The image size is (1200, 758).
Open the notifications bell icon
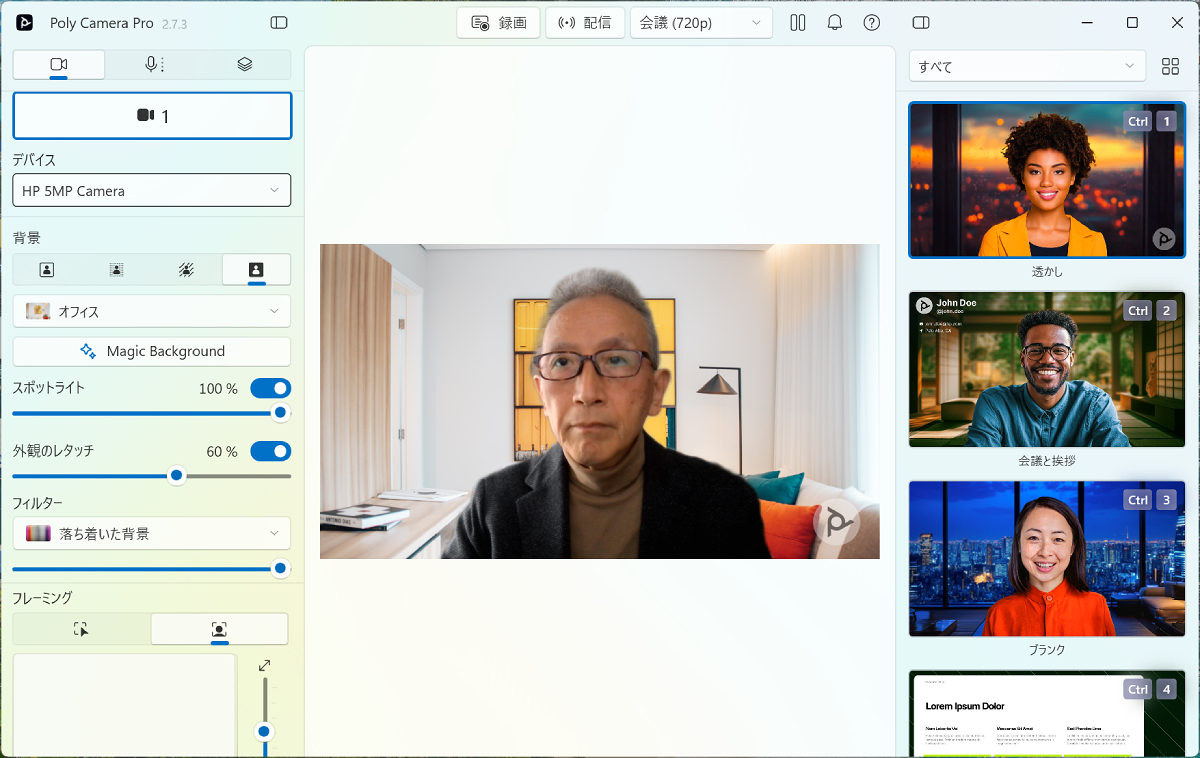pyautogui.click(x=835, y=22)
